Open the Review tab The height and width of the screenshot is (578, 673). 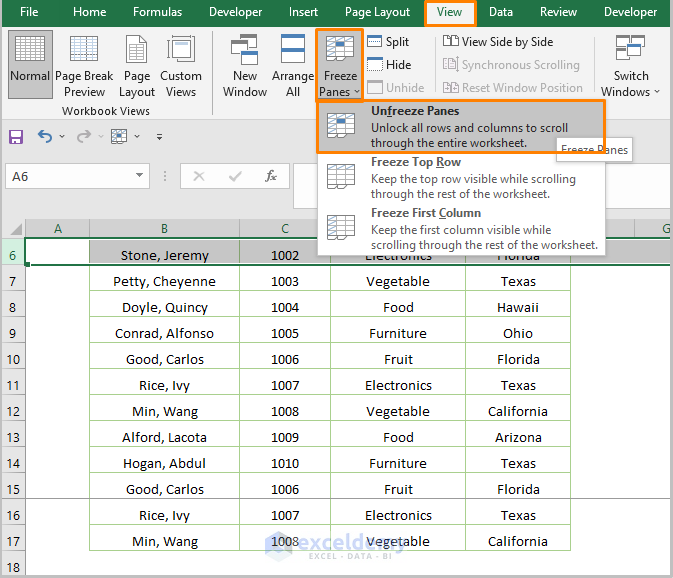click(x=558, y=12)
